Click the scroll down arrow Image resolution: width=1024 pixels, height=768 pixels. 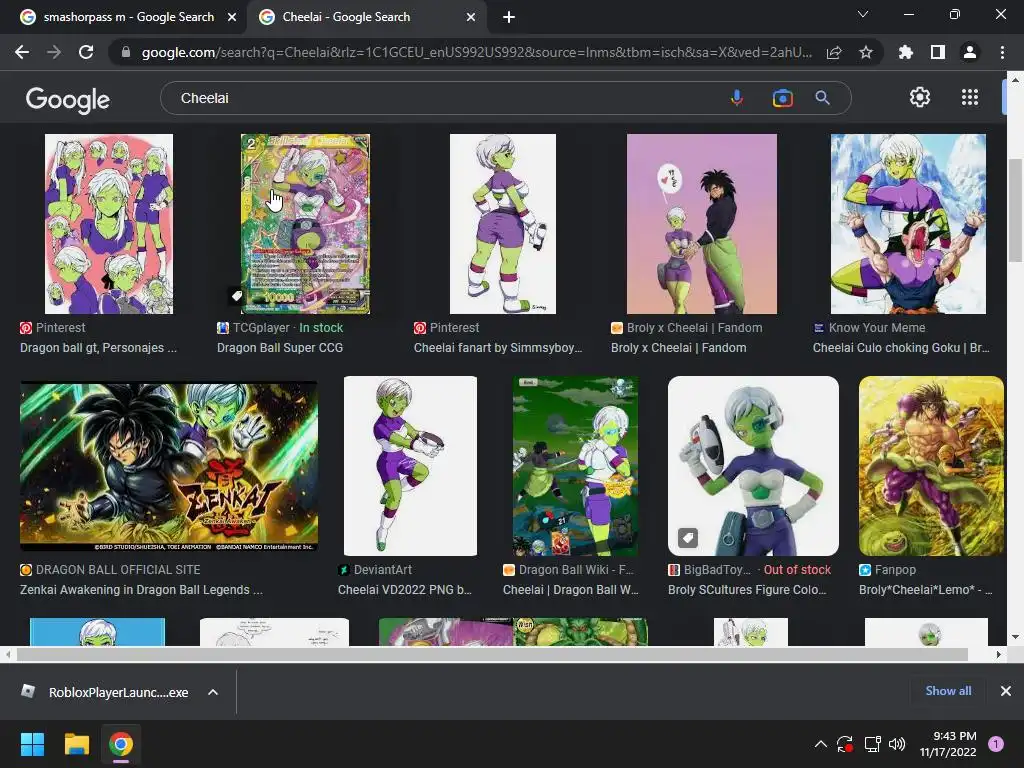click(x=1014, y=637)
